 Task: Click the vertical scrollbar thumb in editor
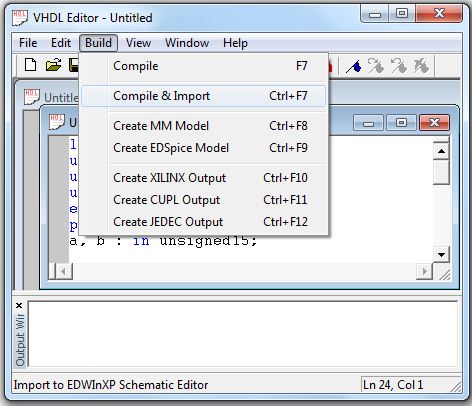441,172
